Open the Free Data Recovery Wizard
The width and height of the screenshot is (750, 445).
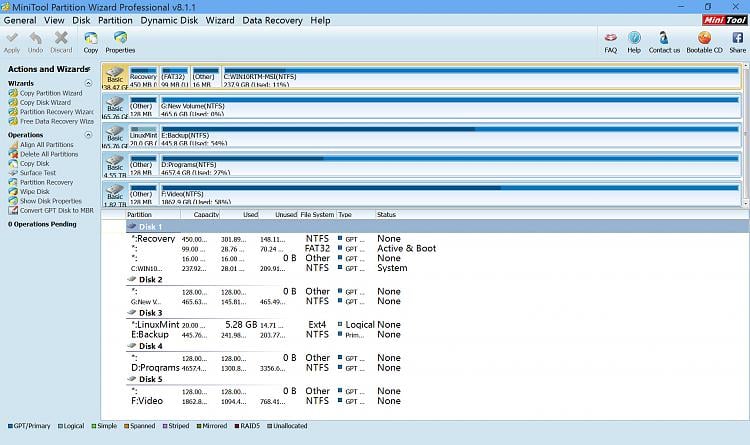pos(51,121)
